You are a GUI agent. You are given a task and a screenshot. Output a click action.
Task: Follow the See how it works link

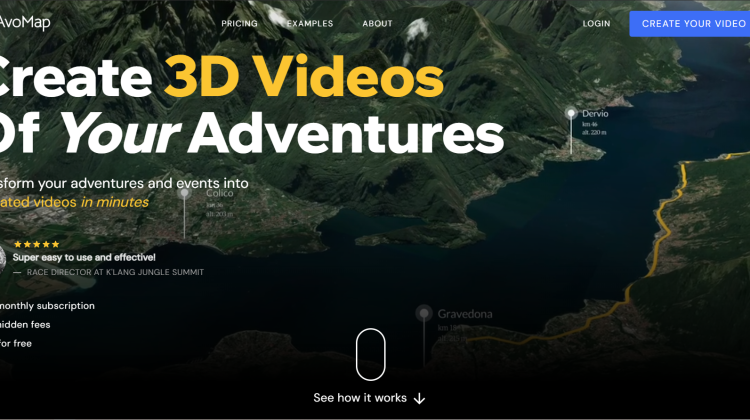360,398
